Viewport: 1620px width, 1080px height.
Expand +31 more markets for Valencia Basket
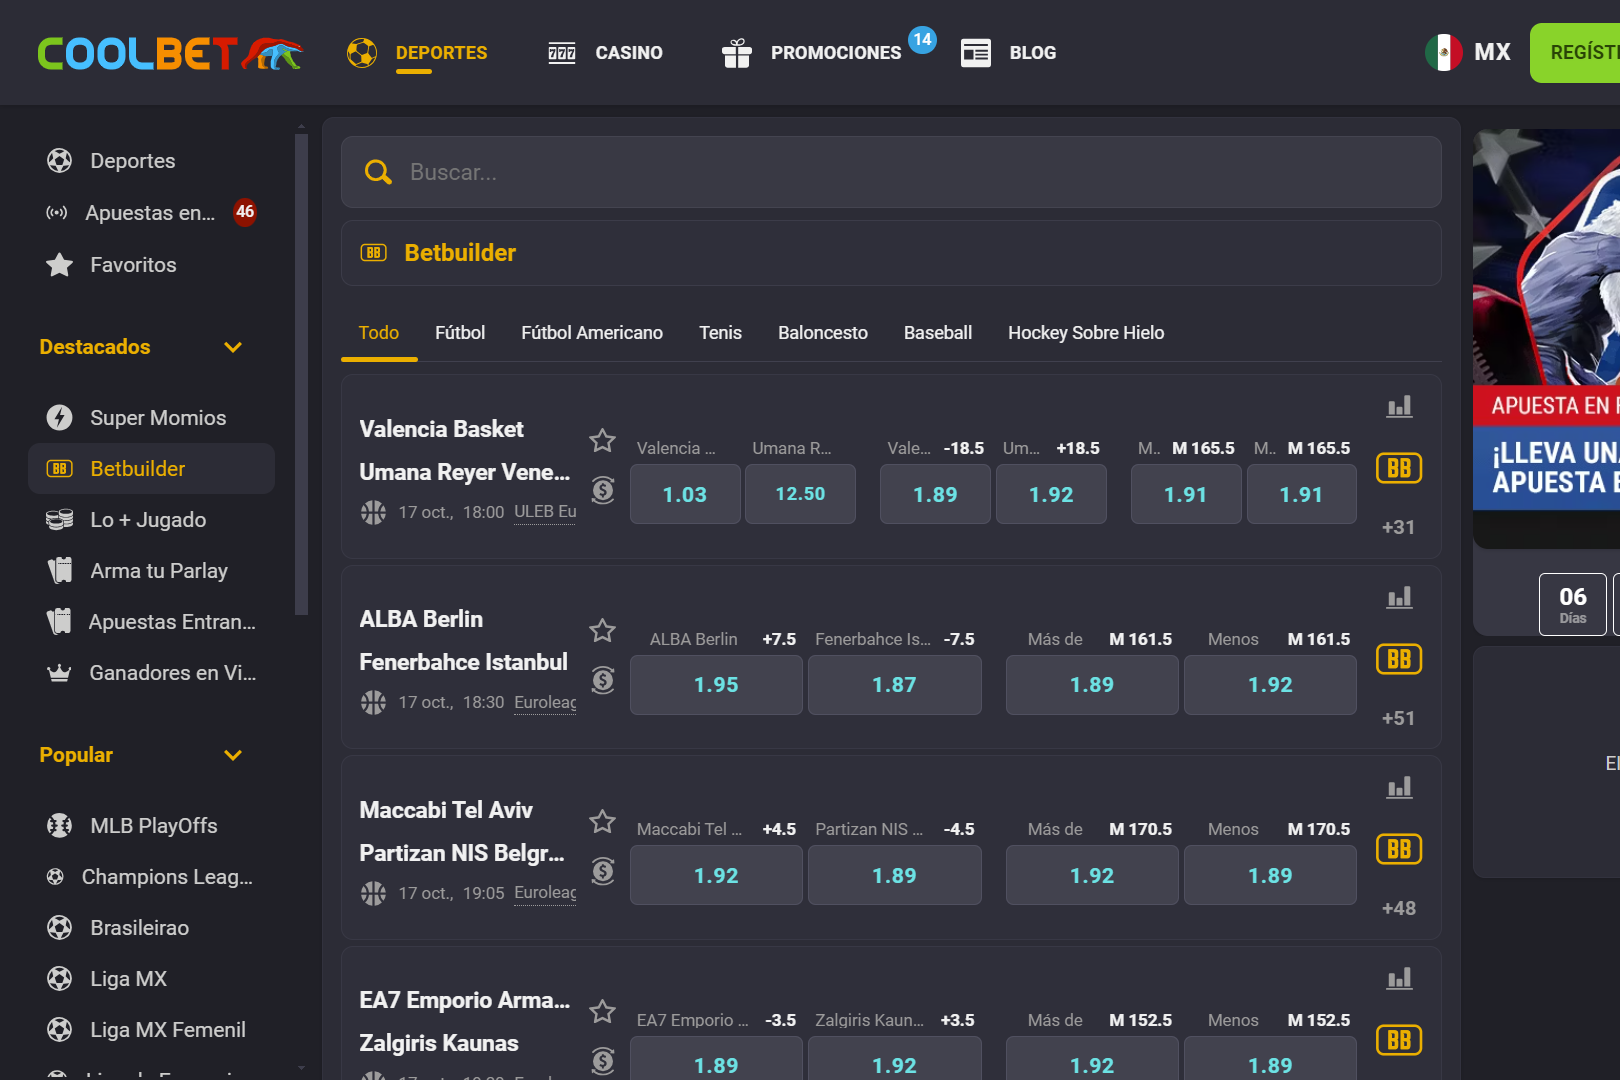1398,527
